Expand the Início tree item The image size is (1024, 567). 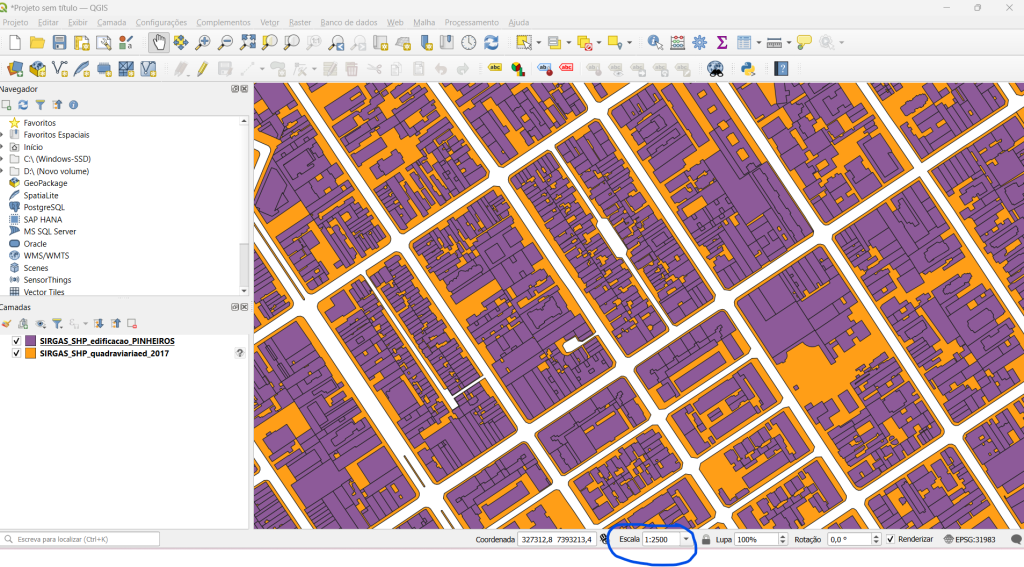point(2,147)
